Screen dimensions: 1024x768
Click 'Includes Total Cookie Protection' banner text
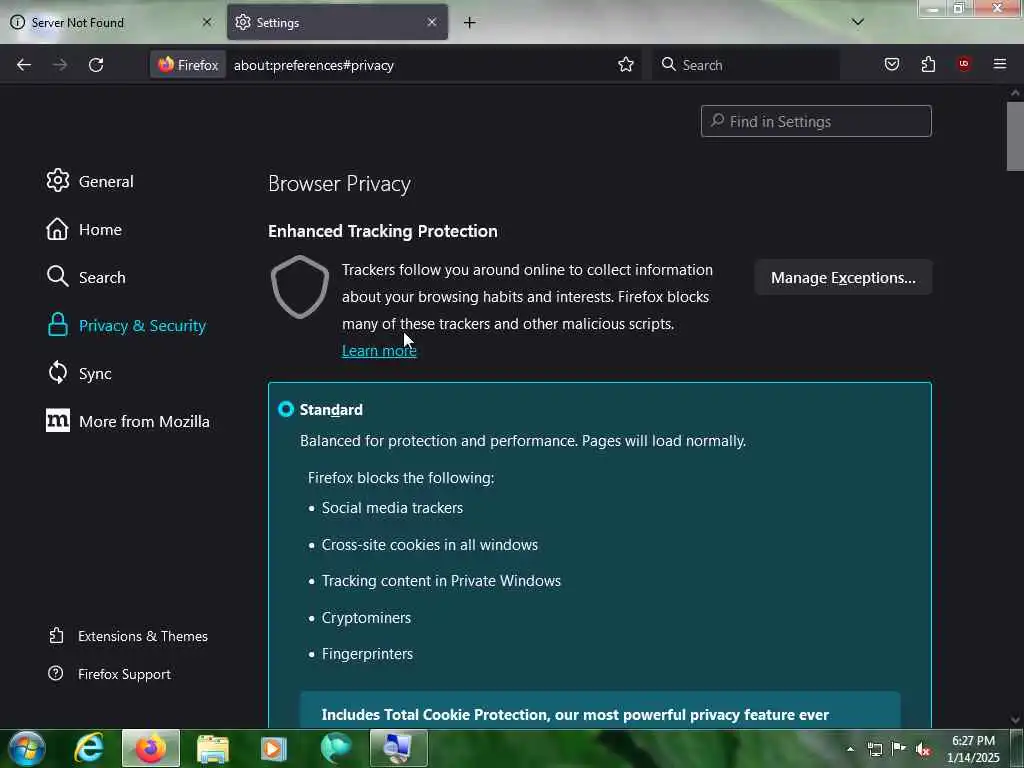(x=575, y=714)
